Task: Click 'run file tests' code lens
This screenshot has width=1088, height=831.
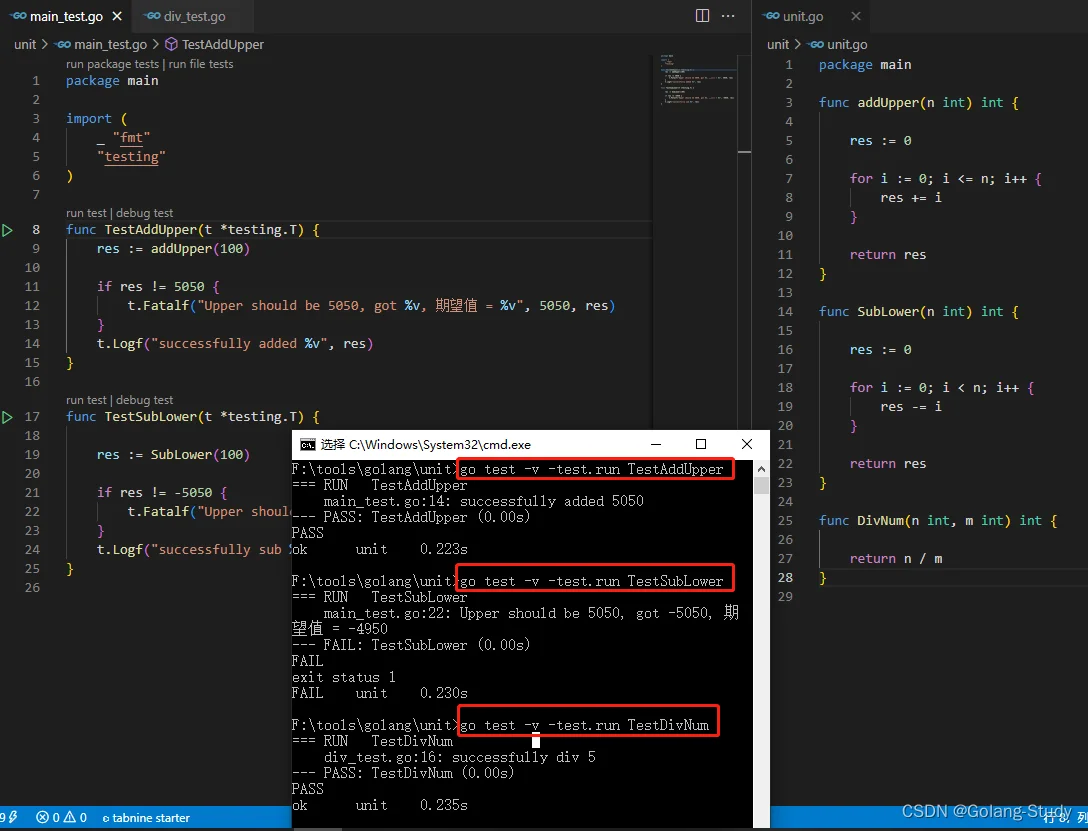Action: tap(201, 64)
